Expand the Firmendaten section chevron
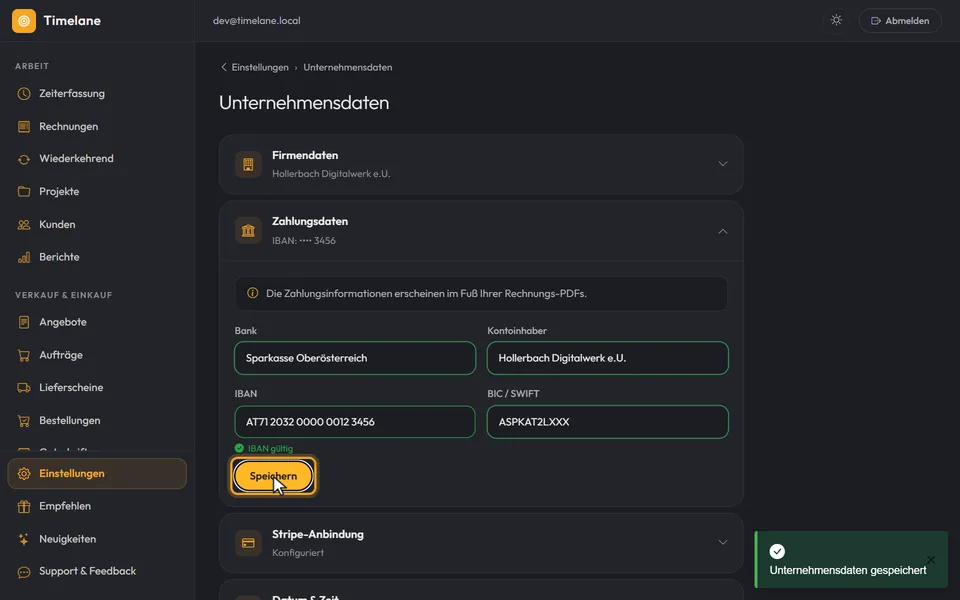This screenshot has height=600, width=960. 722,164
